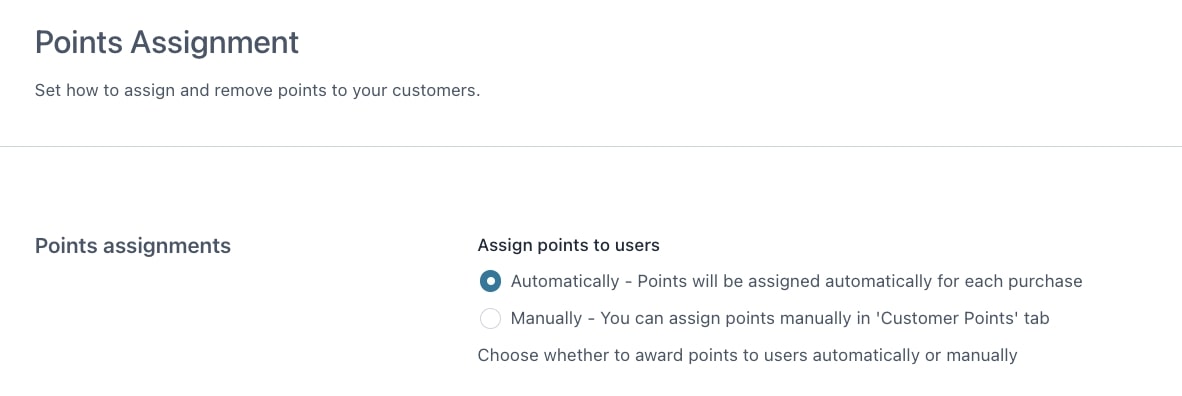1182x396 pixels.
Task: Click the word 'tab' ending the Manually option
Action: click(x=1037, y=318)
